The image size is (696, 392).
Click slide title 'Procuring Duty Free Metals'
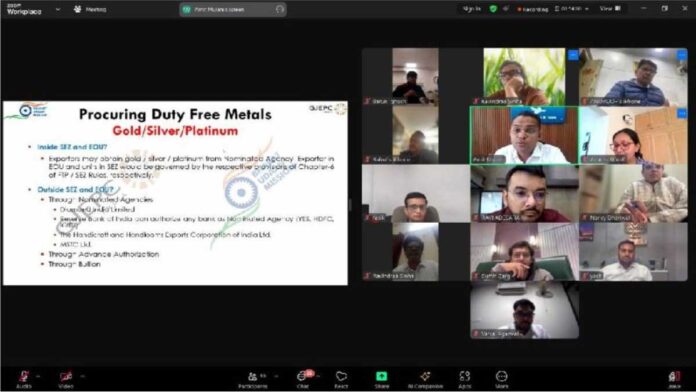click(x=175, y=114)
